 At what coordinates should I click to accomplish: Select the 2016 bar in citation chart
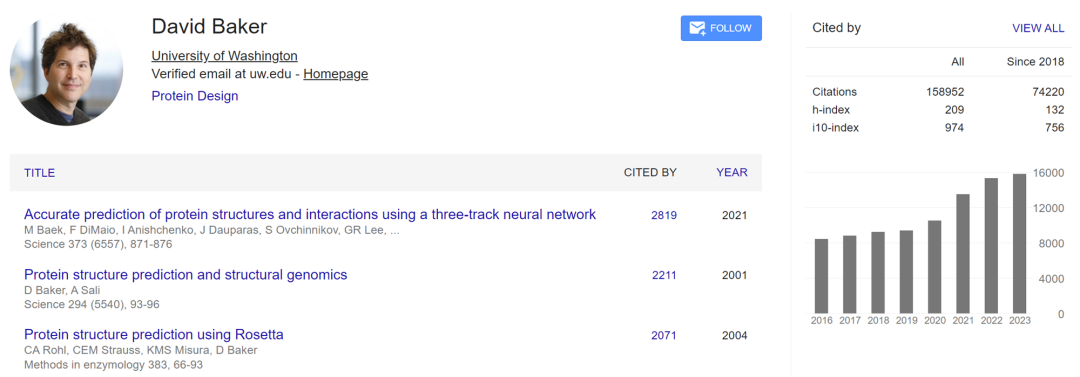coord(822,276)
